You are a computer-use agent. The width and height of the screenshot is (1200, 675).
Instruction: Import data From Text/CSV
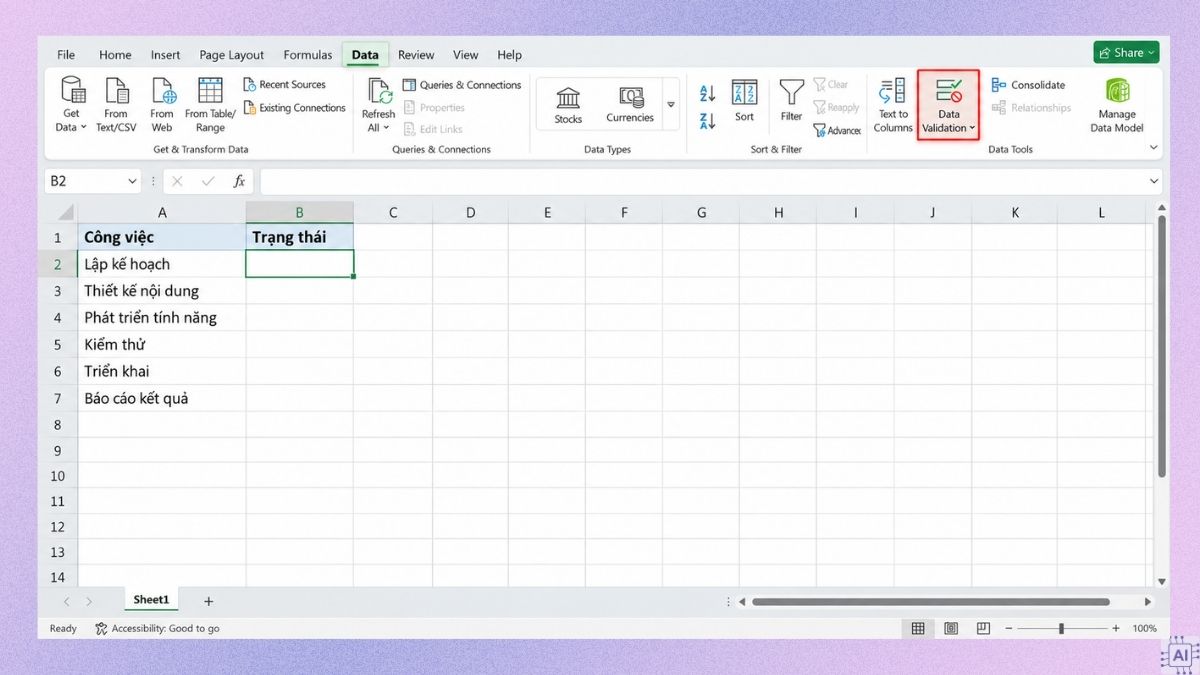pos(116,104)
